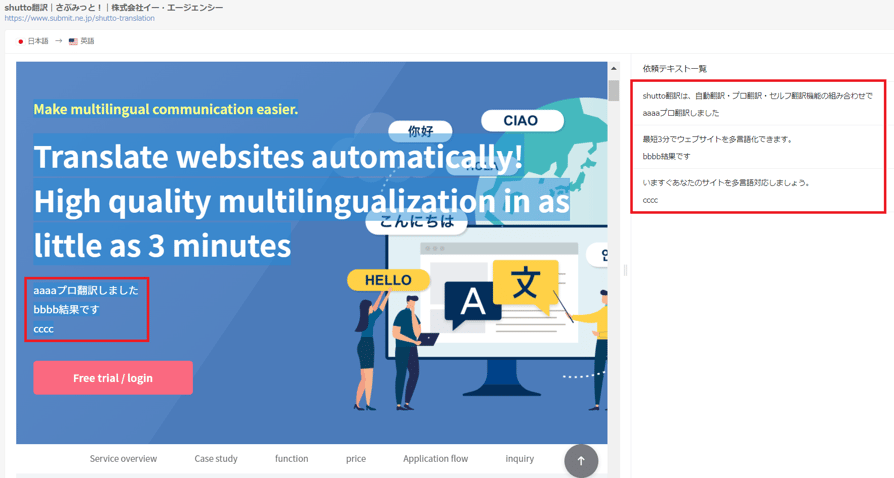894x478 pixels.
Task: Click the preview pane vertical scrollbar thumb
Action: [x=613, y=90]
